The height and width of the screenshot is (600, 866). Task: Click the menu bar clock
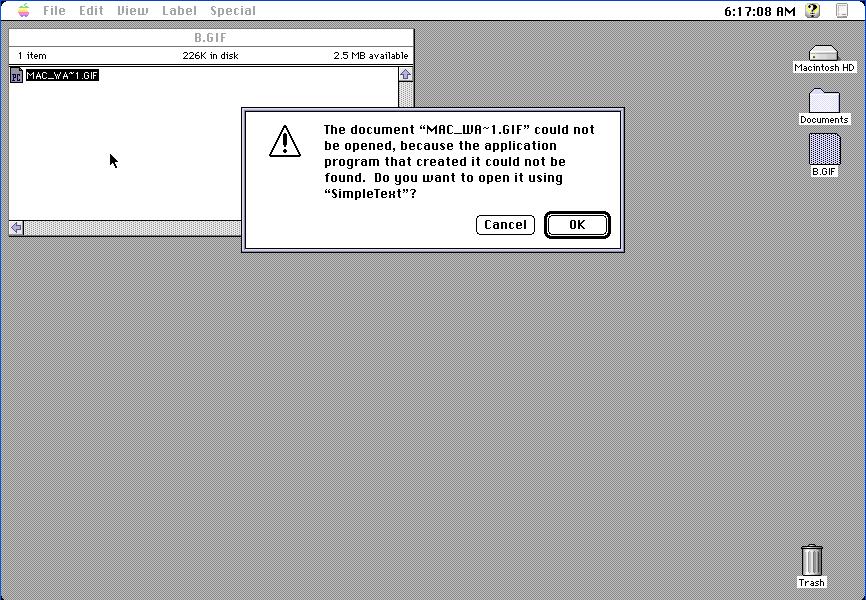760,11
